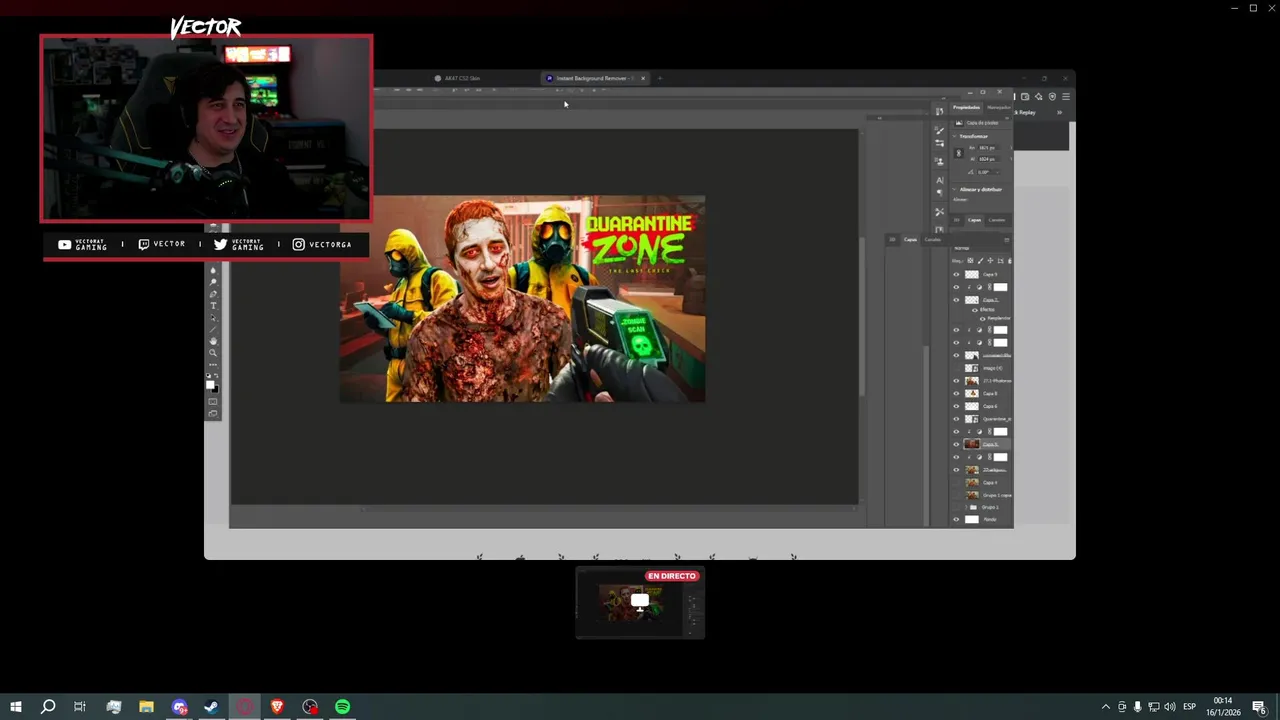Close the Instant Background Remover tab
Image resolution: width=1280 pixels, height=720 pixels.
click(x=643, y=78)
